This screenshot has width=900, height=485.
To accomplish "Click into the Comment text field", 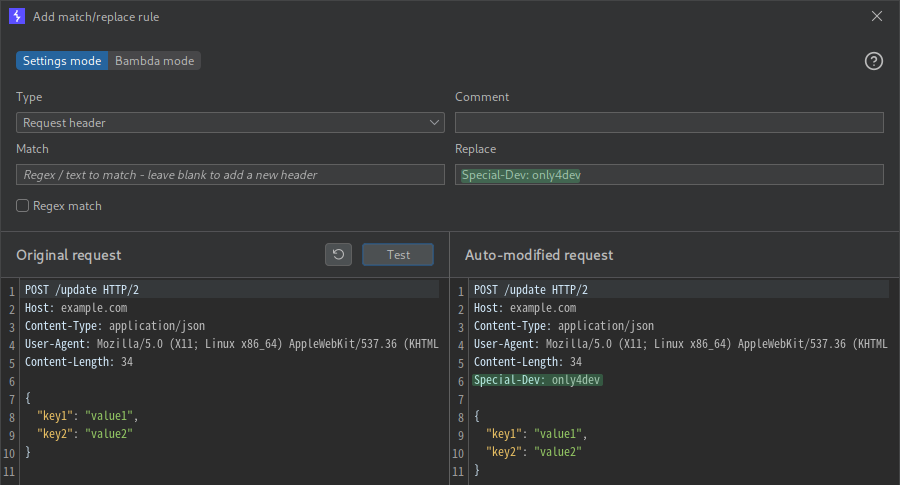I will tap(669, 123).
